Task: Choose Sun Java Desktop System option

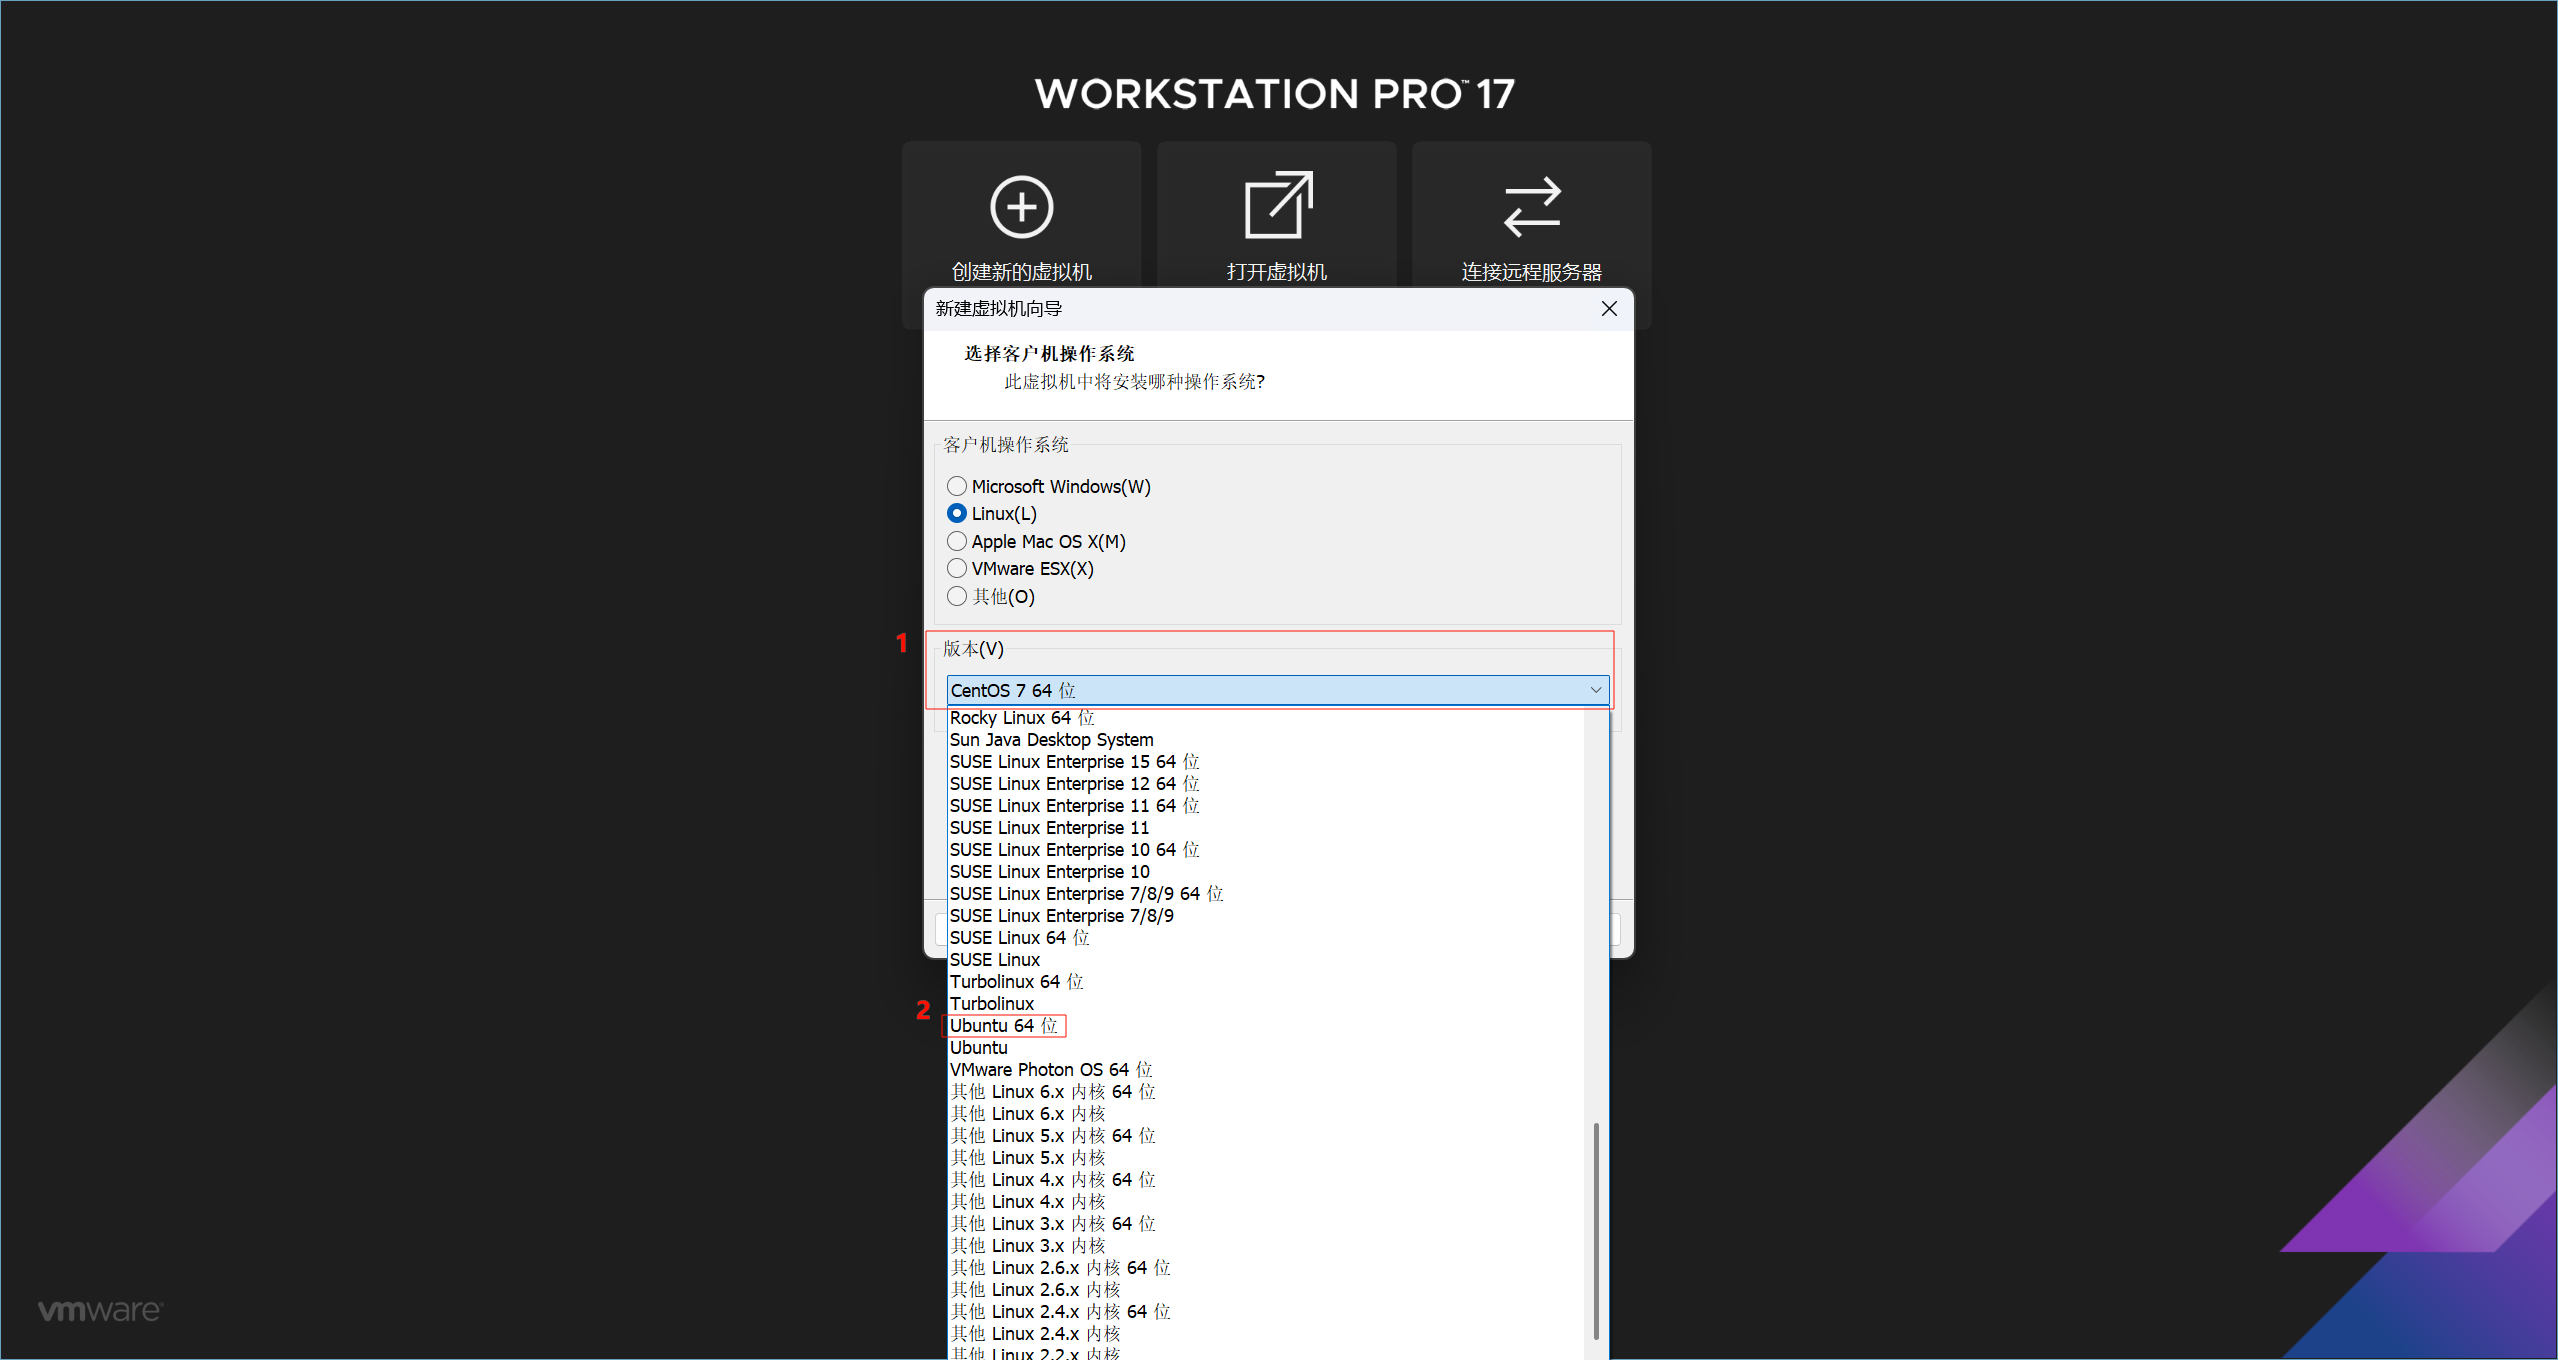Action: point(1265,740)
